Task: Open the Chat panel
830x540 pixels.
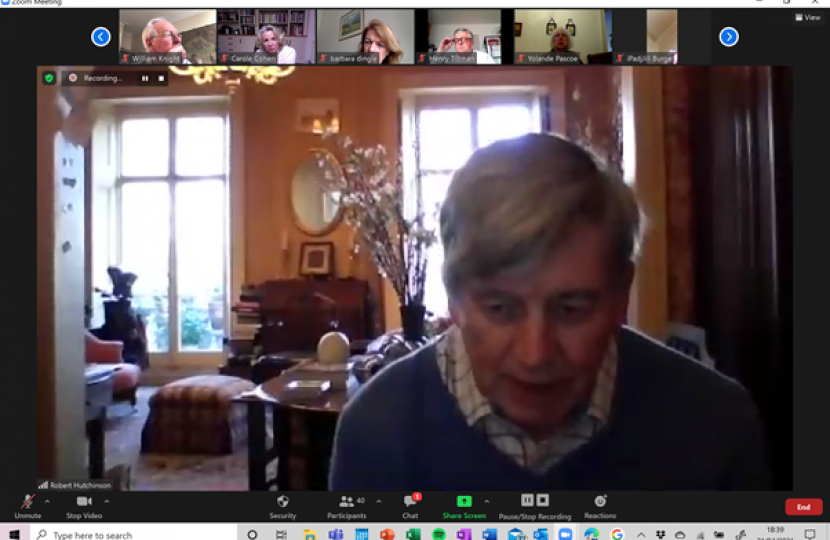Action: point(410,503)
